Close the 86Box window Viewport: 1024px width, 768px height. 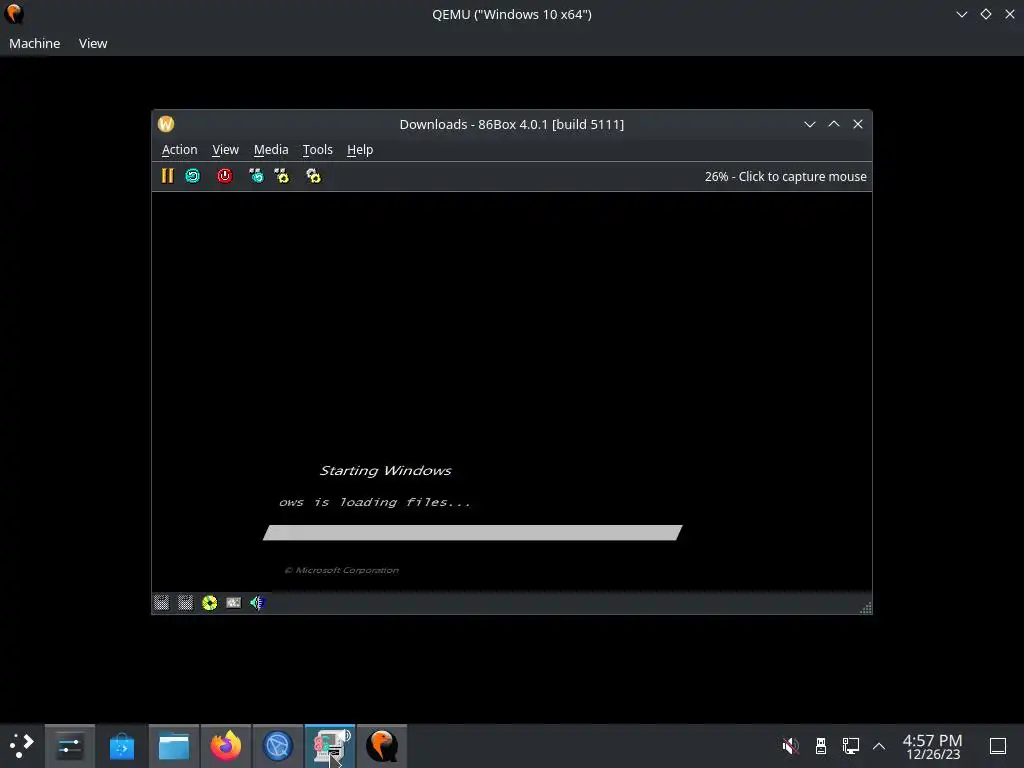858,124
